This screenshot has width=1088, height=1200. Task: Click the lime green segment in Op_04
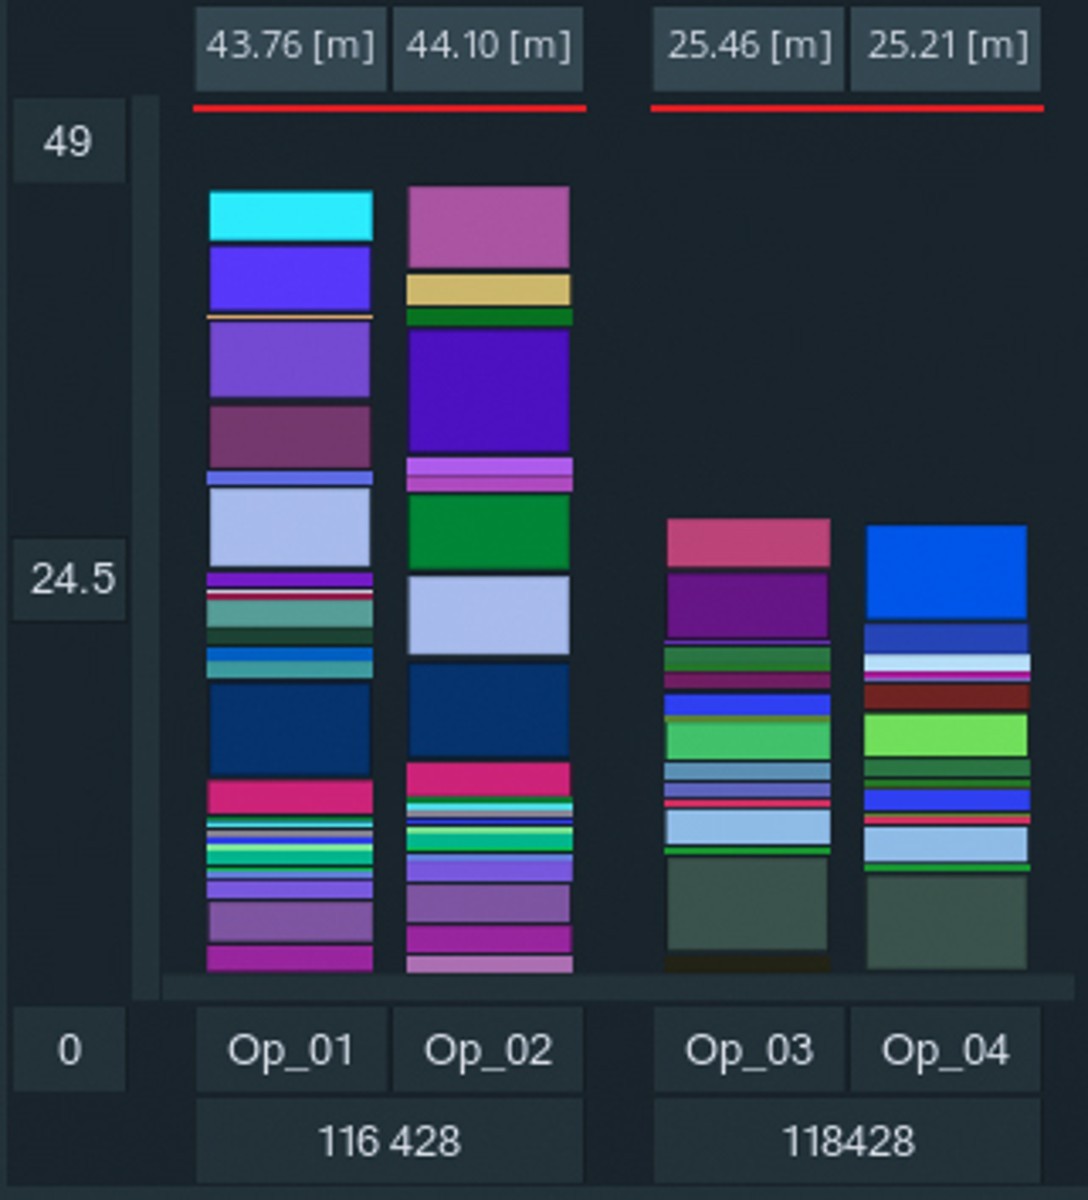946,735
